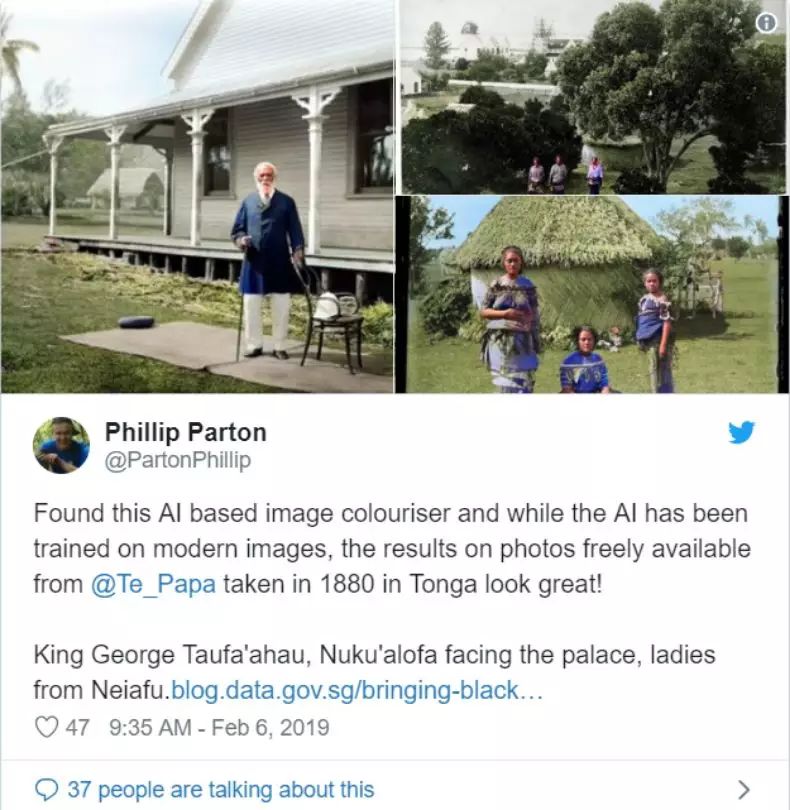The width and height of the screenshot is (790, 810).
Task: Open the Neiafu ladies thatched hut photo
Action: [594, 294]
